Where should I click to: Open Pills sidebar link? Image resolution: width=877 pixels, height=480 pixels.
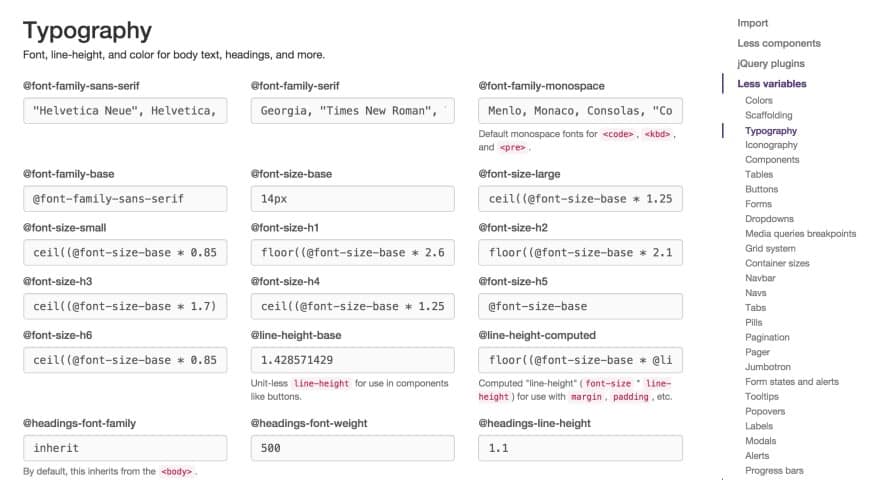tap(753, 322)
